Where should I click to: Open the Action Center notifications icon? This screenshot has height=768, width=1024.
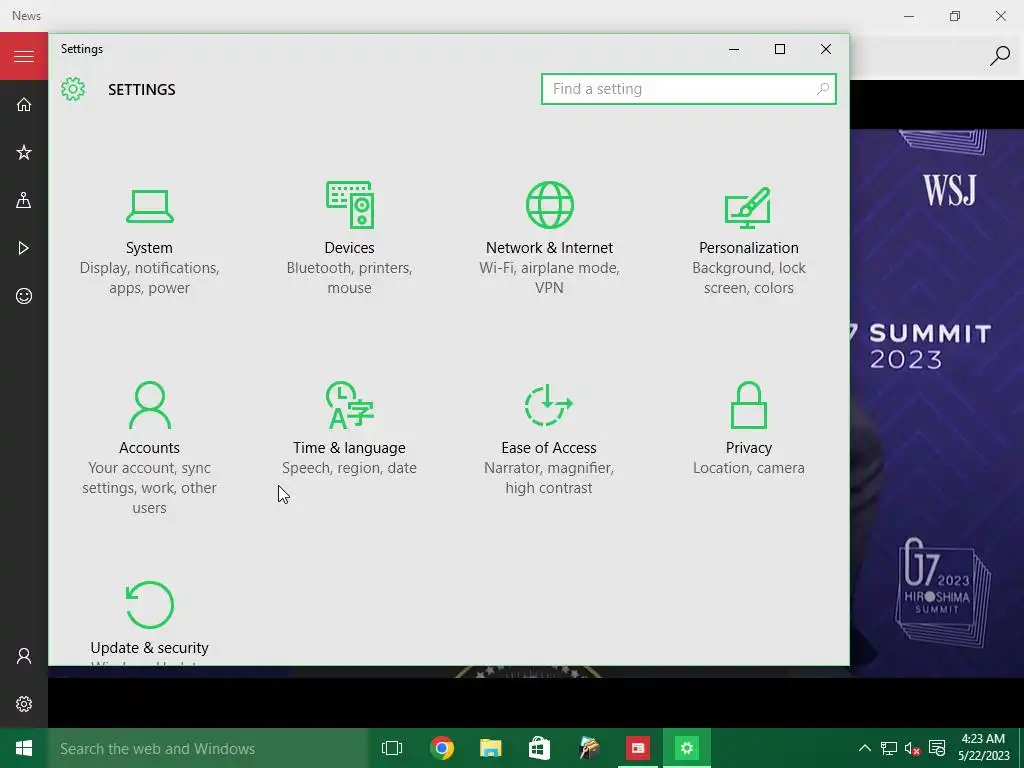click(937, 748)
